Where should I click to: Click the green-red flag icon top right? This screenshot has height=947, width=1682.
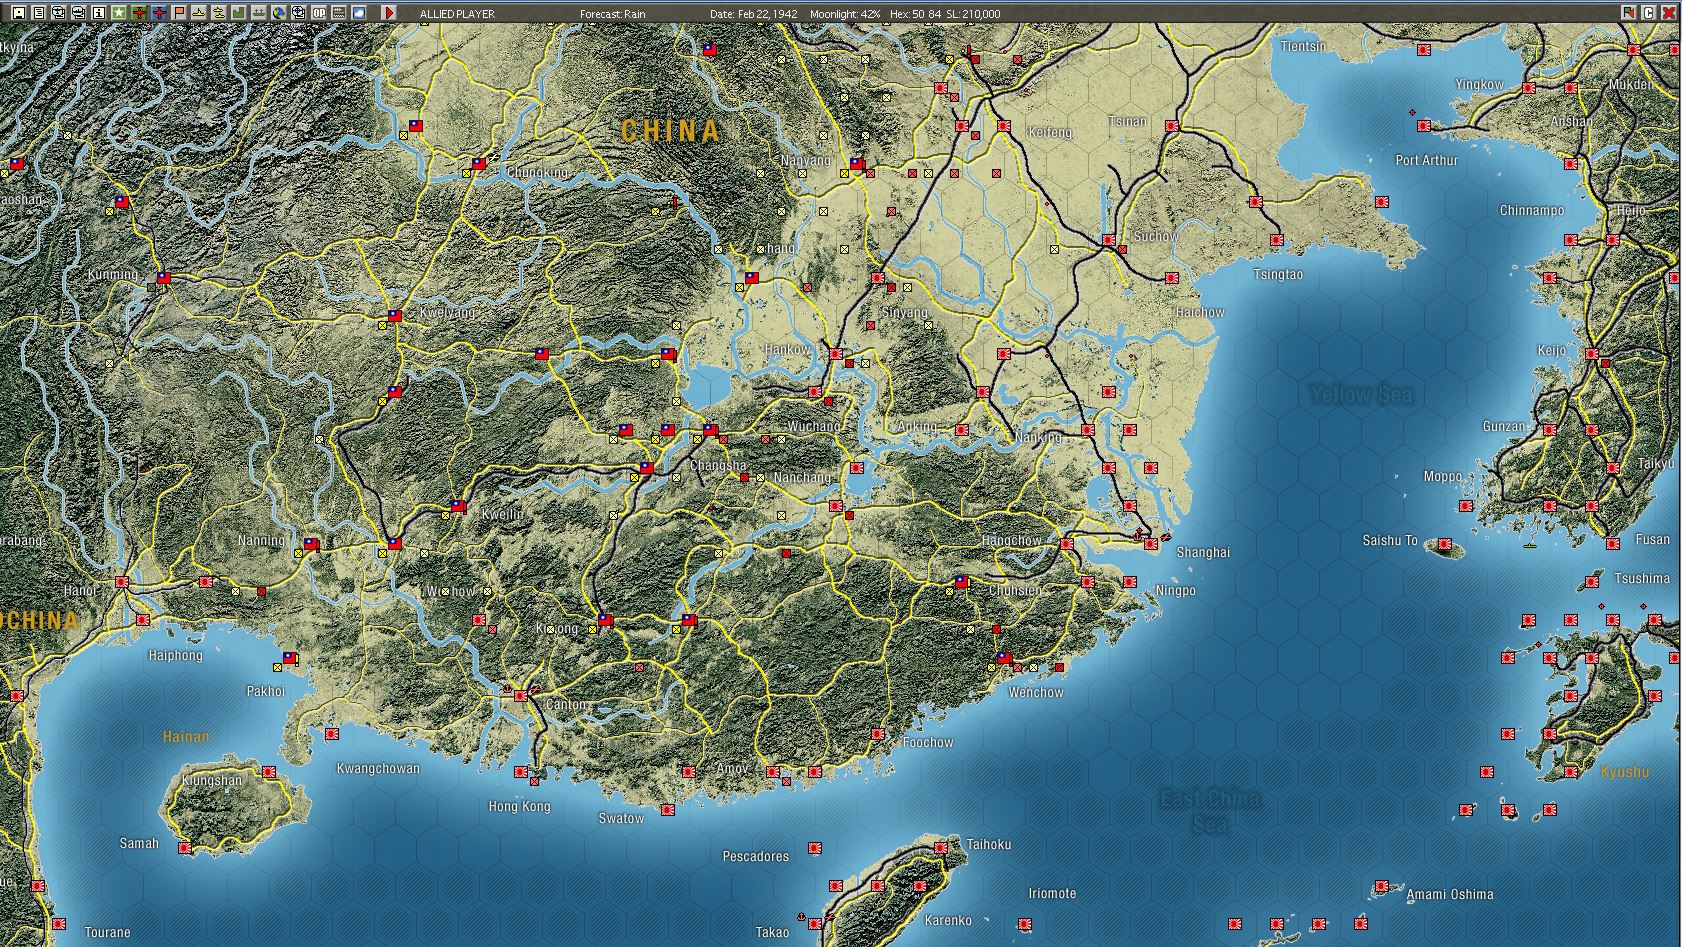[x=1628, y=13]
